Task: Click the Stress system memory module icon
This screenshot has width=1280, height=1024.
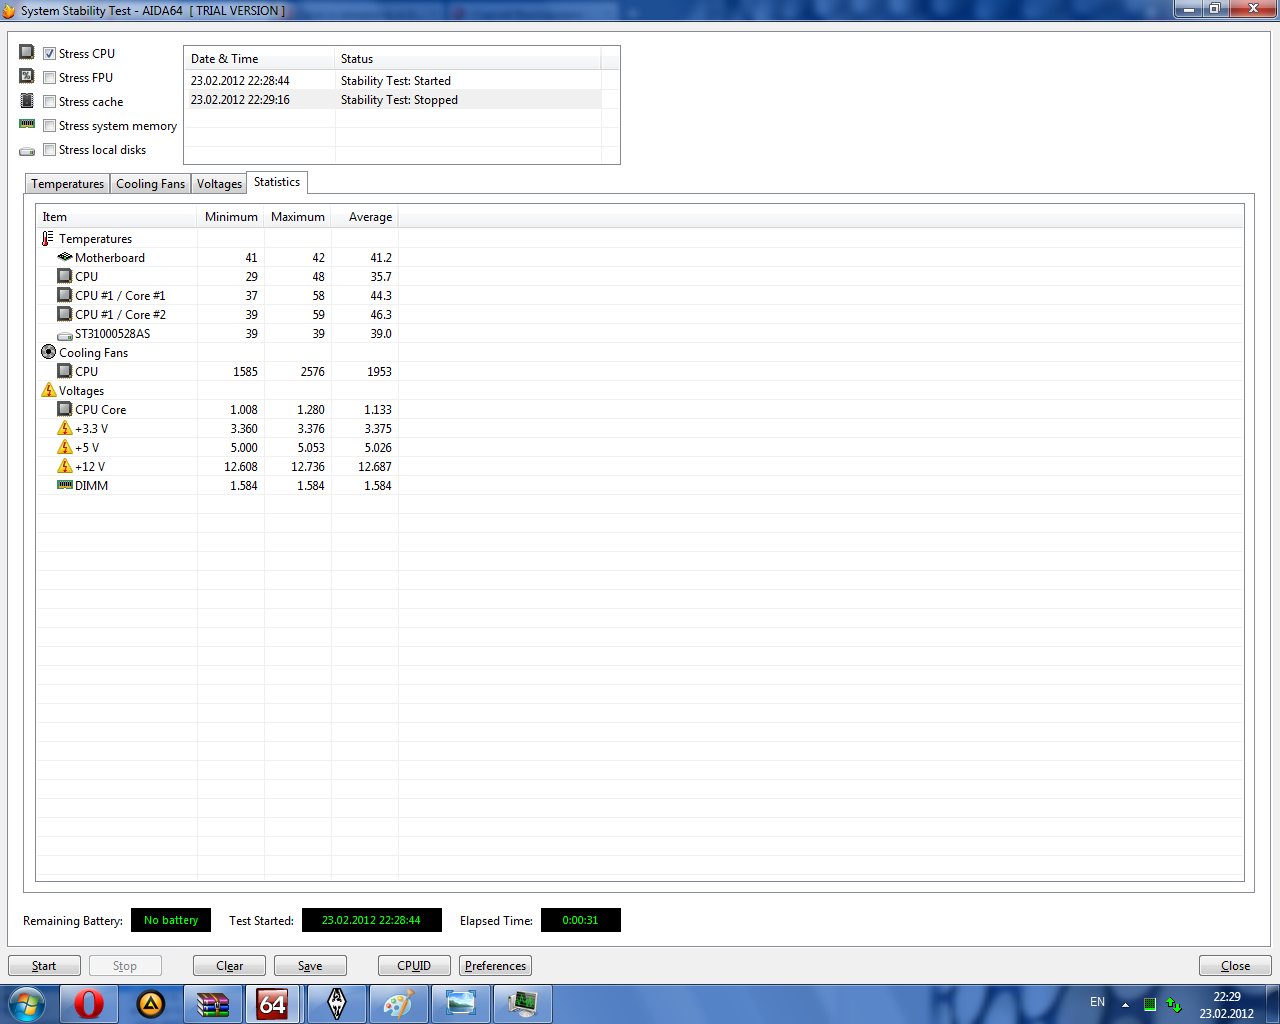Action: (27, 125)
